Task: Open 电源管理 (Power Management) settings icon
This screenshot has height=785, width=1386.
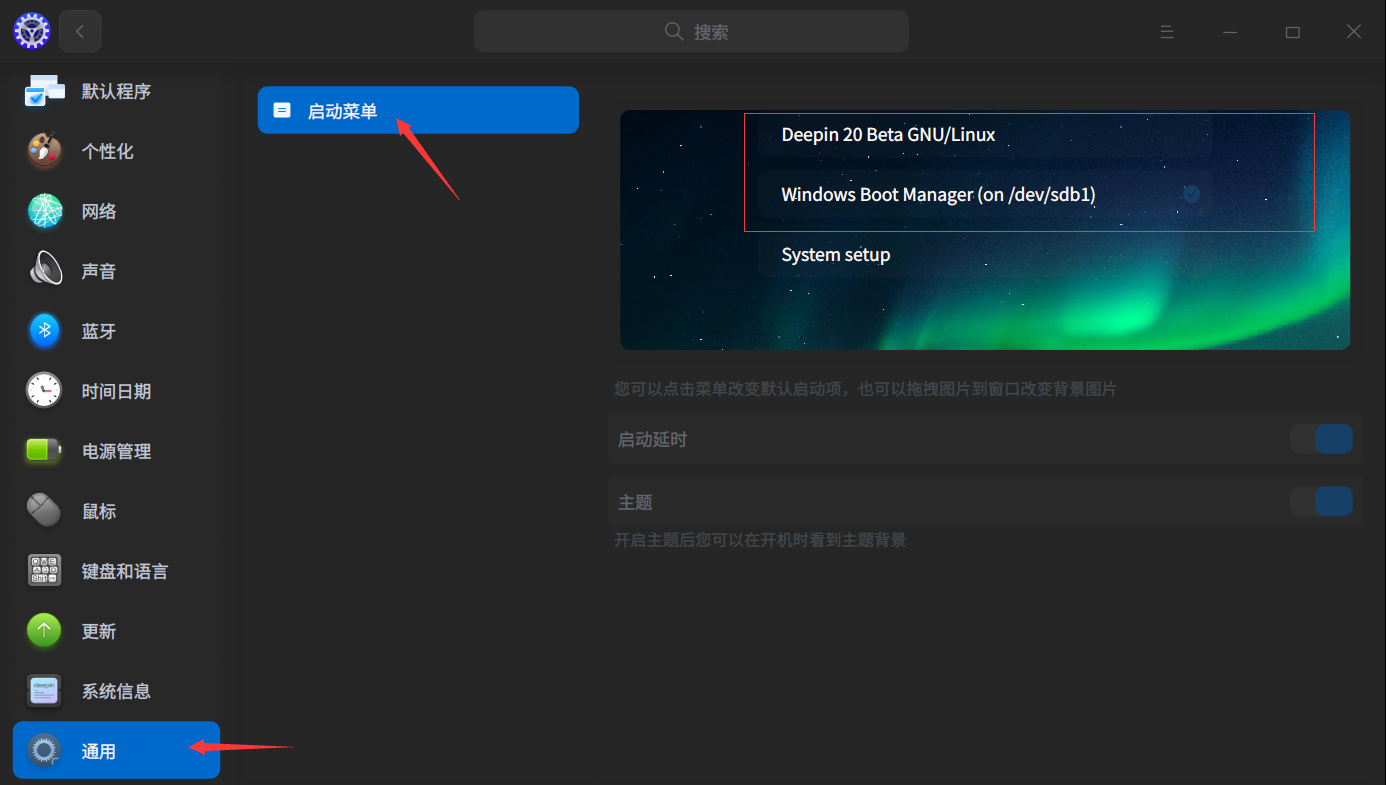Action: 44,450
